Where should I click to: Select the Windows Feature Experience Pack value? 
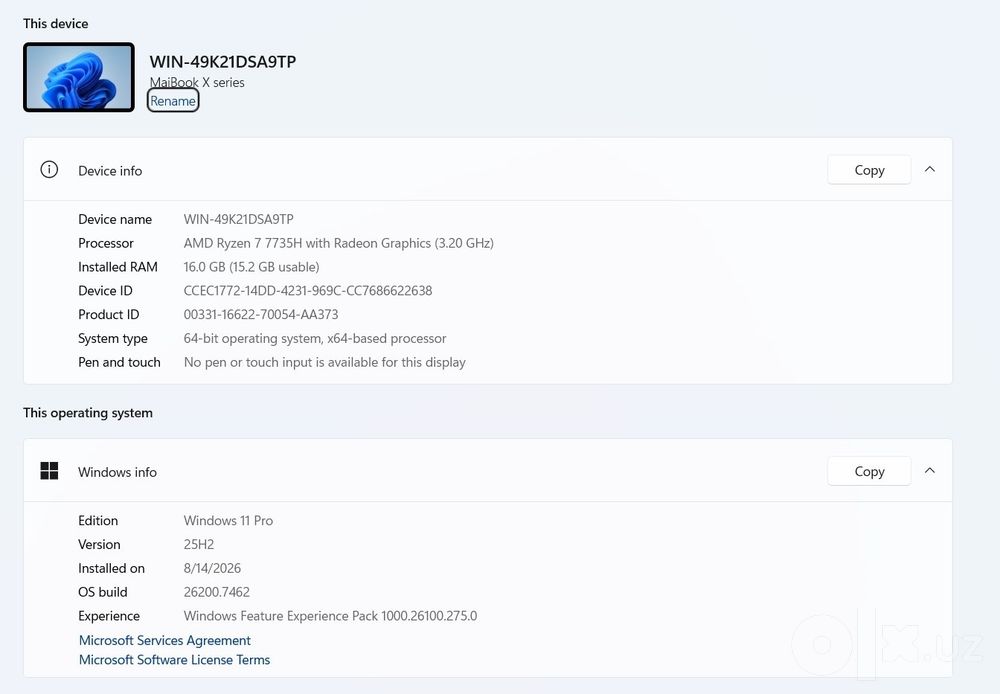coord(330,616)
